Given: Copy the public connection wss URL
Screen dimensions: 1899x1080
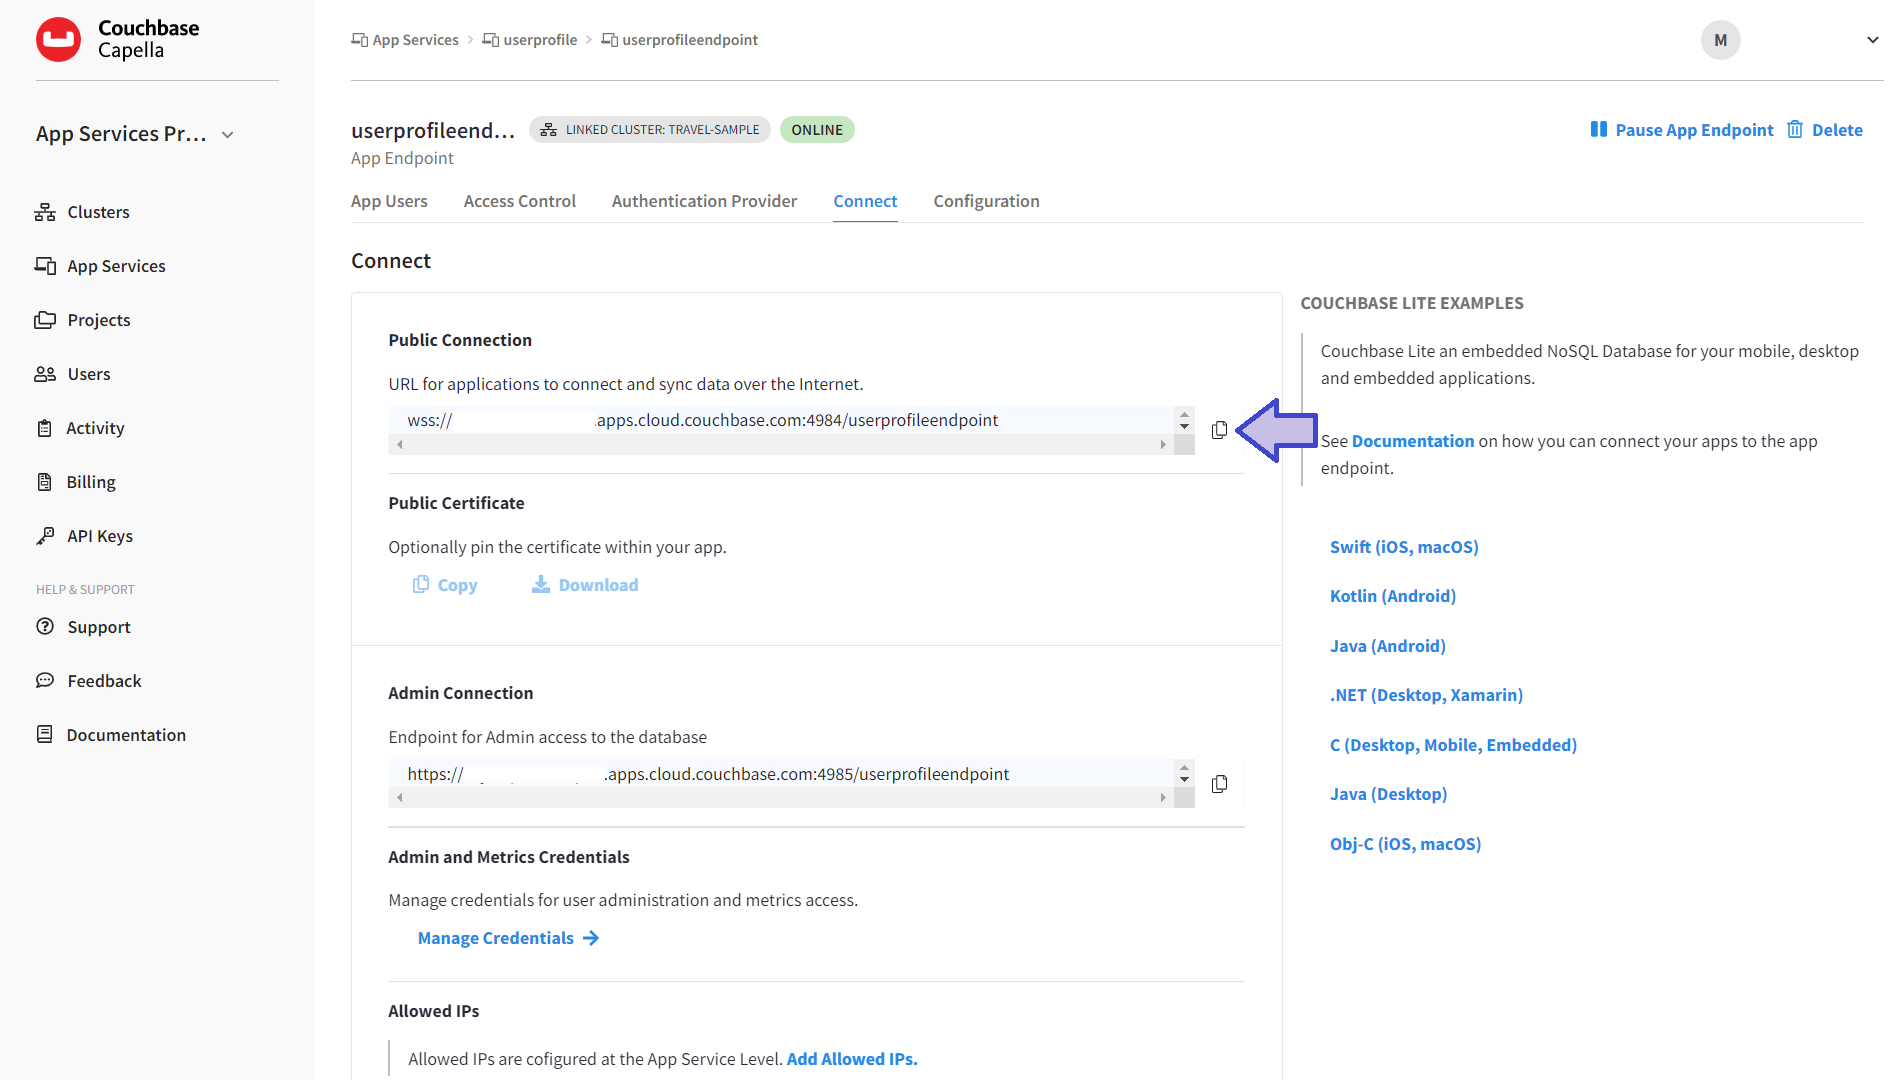Looking at the screenshot, I should tap(1219, 430).
